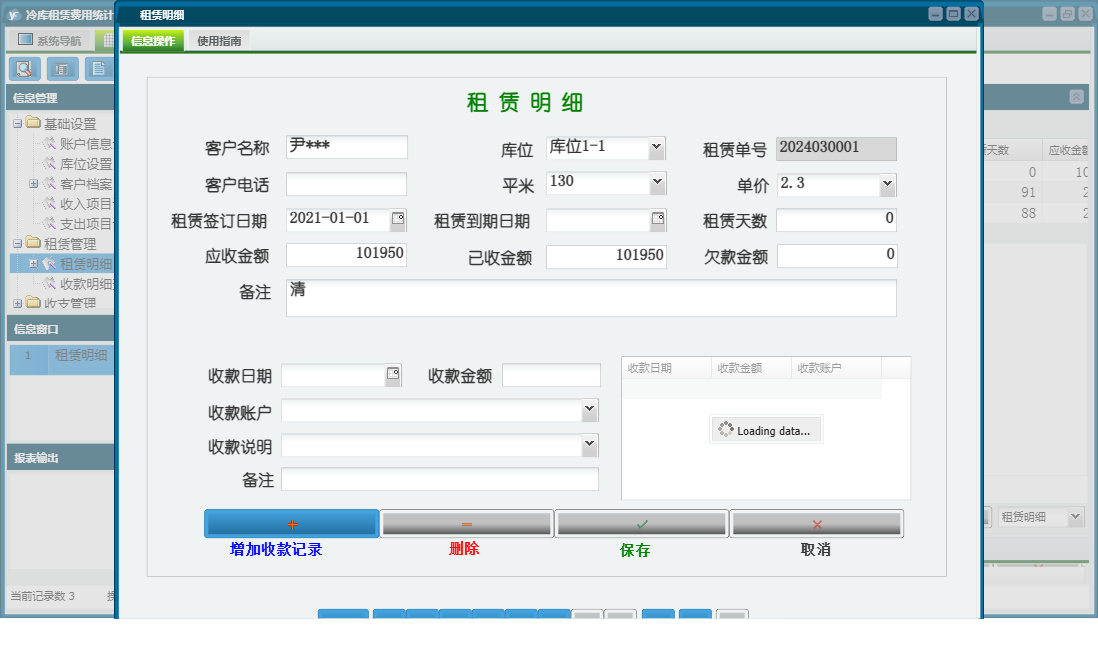Click the payment section 备注 input field
The height and width of the screenshot is (655, 1098).
click(440, 479)
